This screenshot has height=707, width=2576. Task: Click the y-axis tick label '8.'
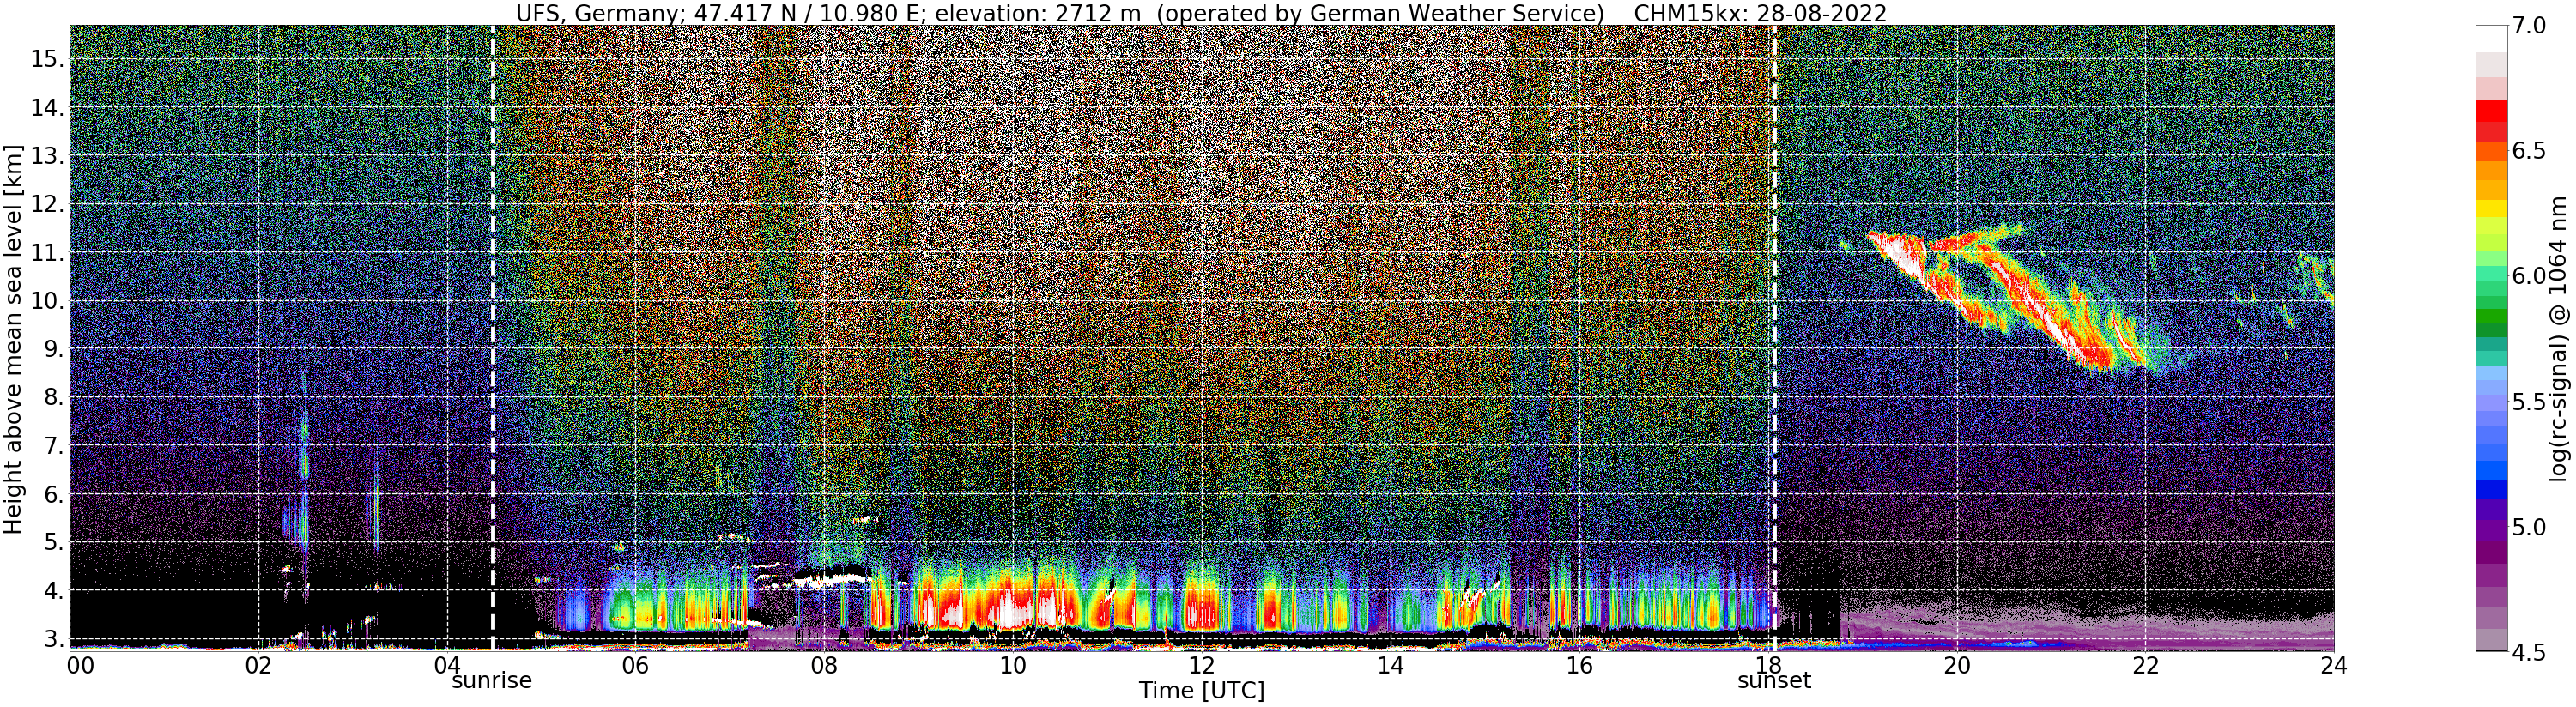tap(52, 398)
